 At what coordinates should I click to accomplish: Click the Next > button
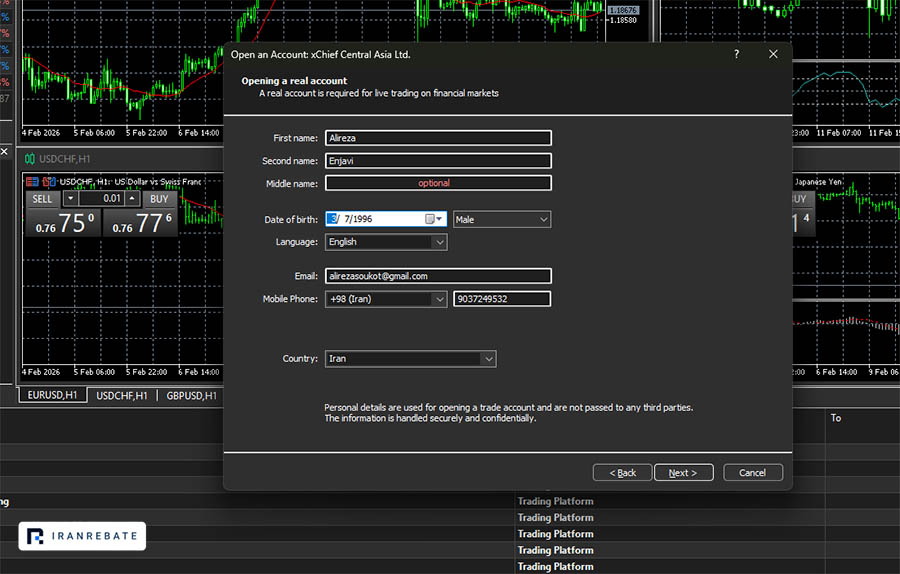683,472
